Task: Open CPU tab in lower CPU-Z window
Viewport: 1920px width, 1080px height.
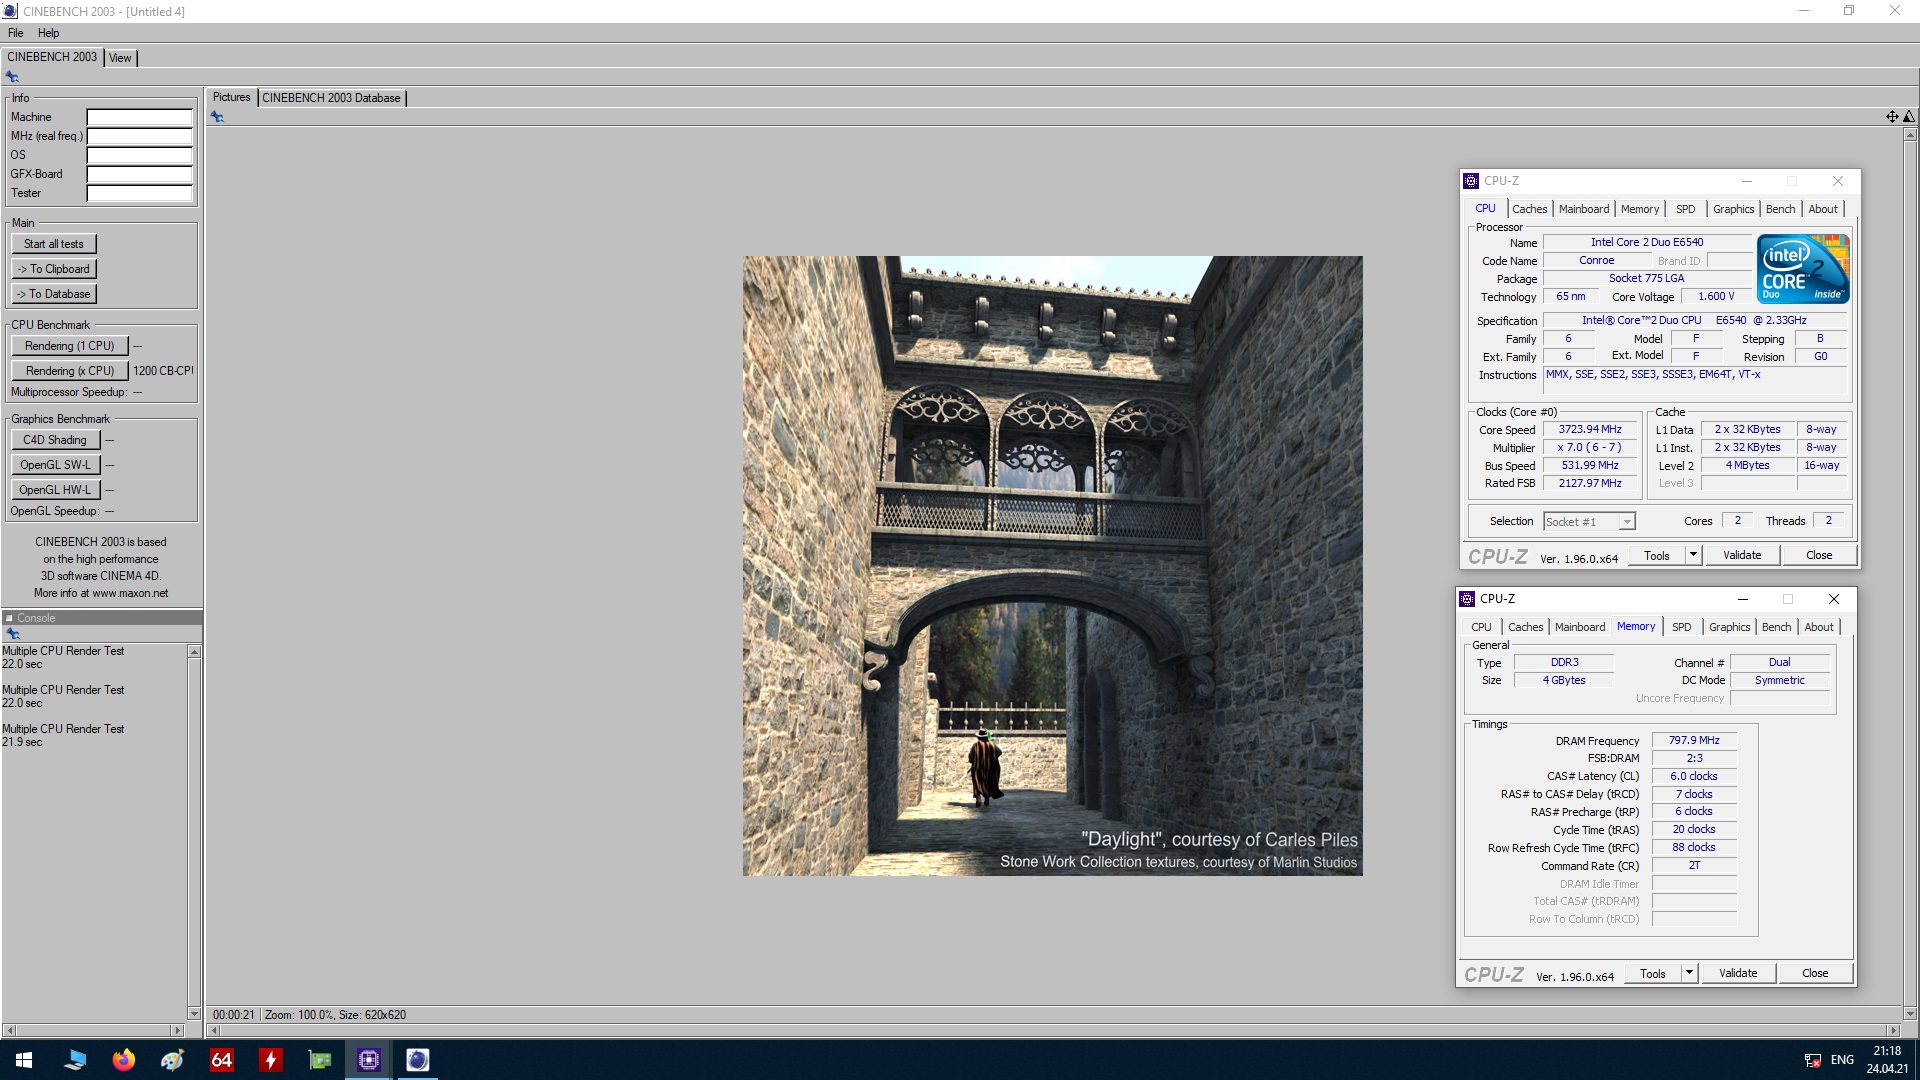Action: (x=1481, y=627)
